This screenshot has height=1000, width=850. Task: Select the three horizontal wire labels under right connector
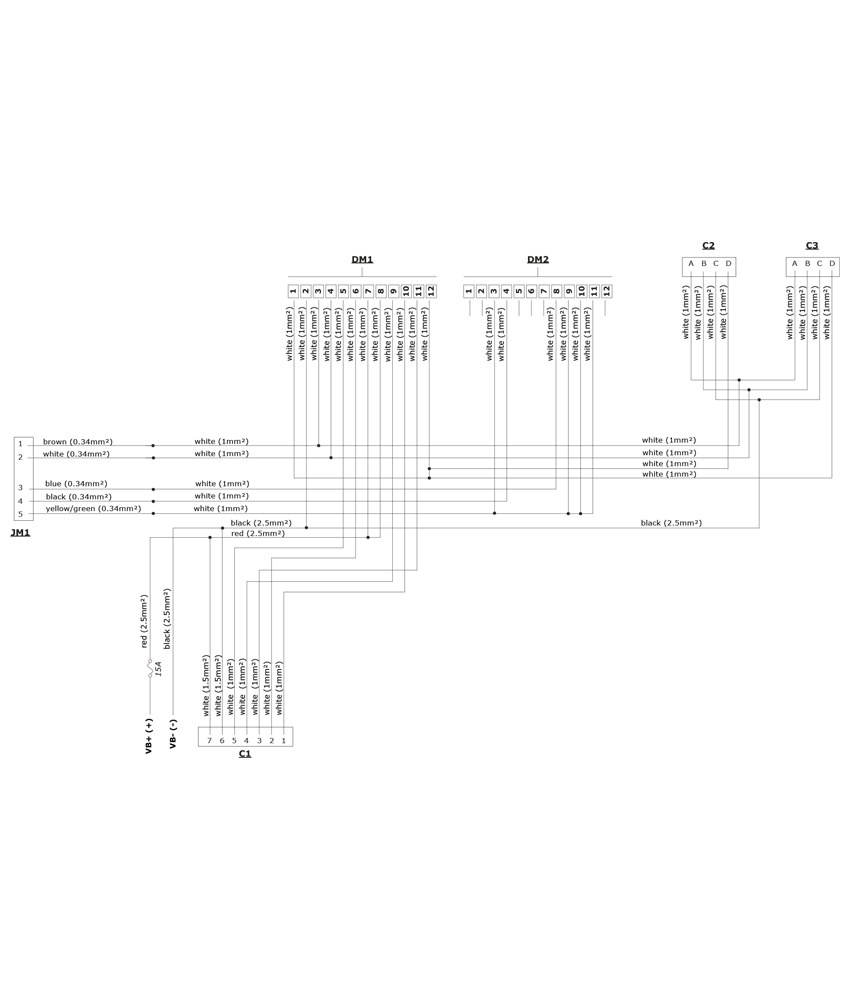coord(668,463)
